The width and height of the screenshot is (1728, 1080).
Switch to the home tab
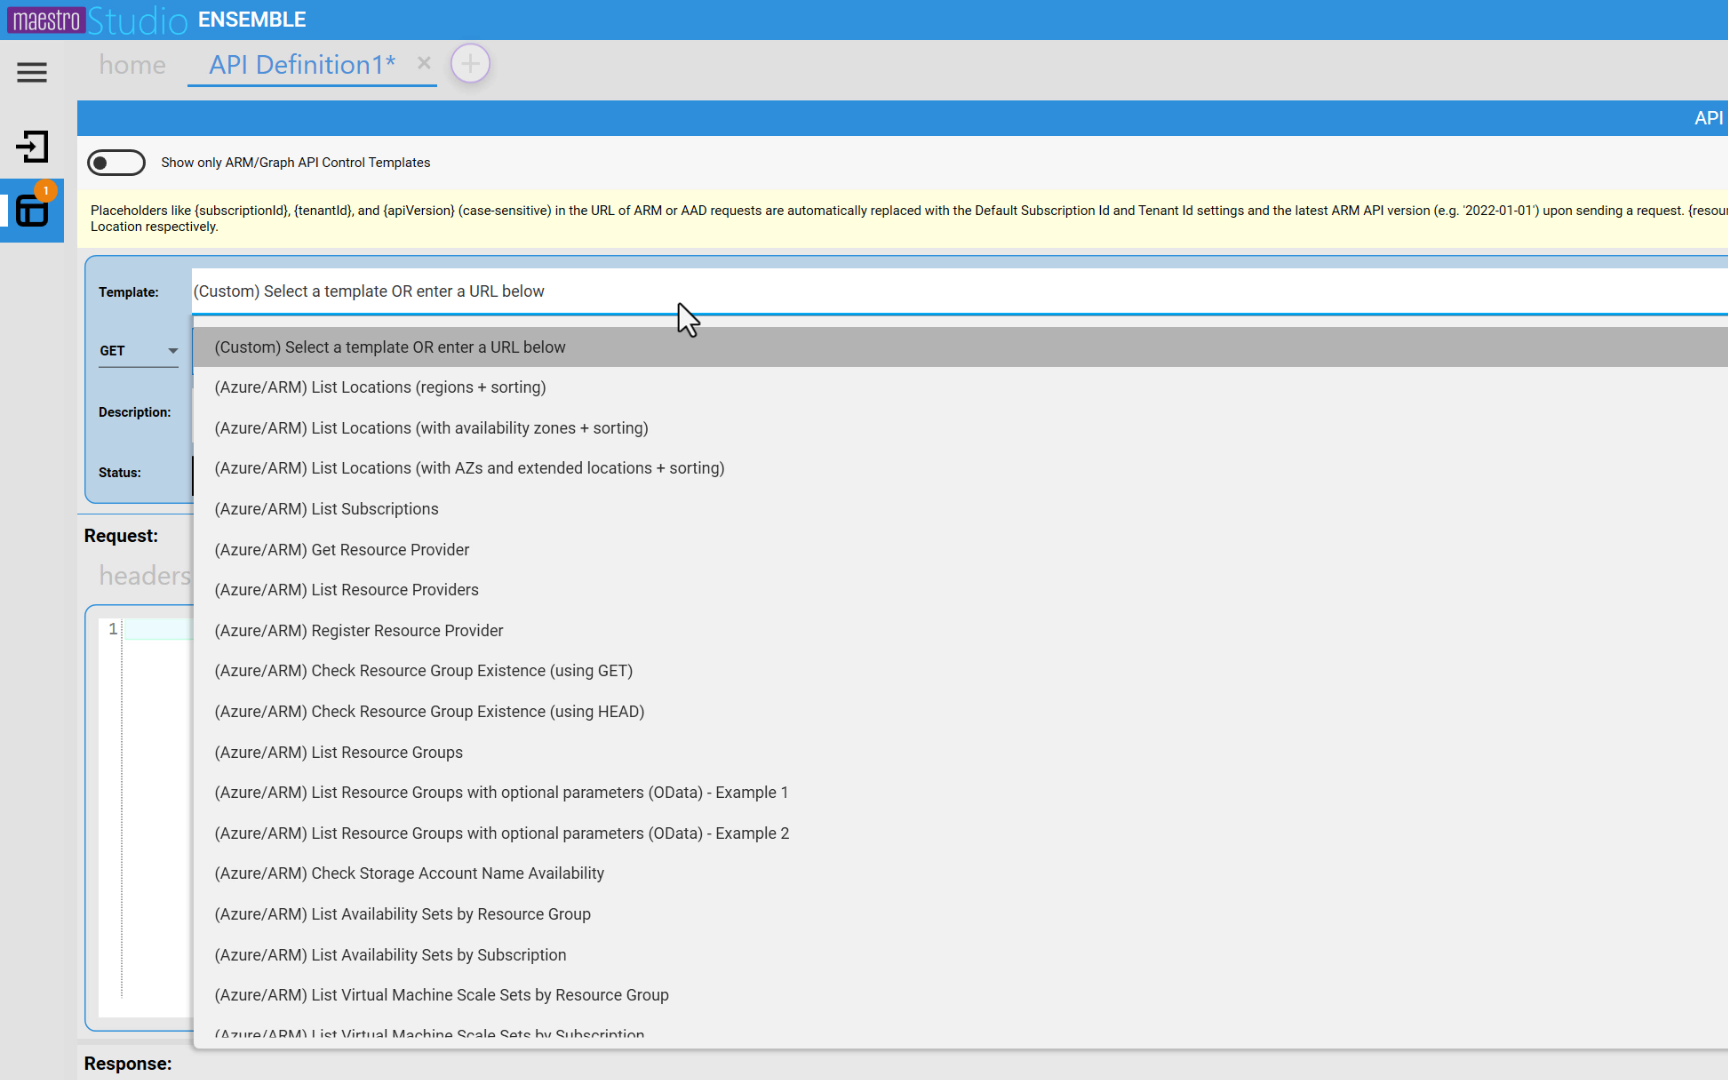point(132,65)
